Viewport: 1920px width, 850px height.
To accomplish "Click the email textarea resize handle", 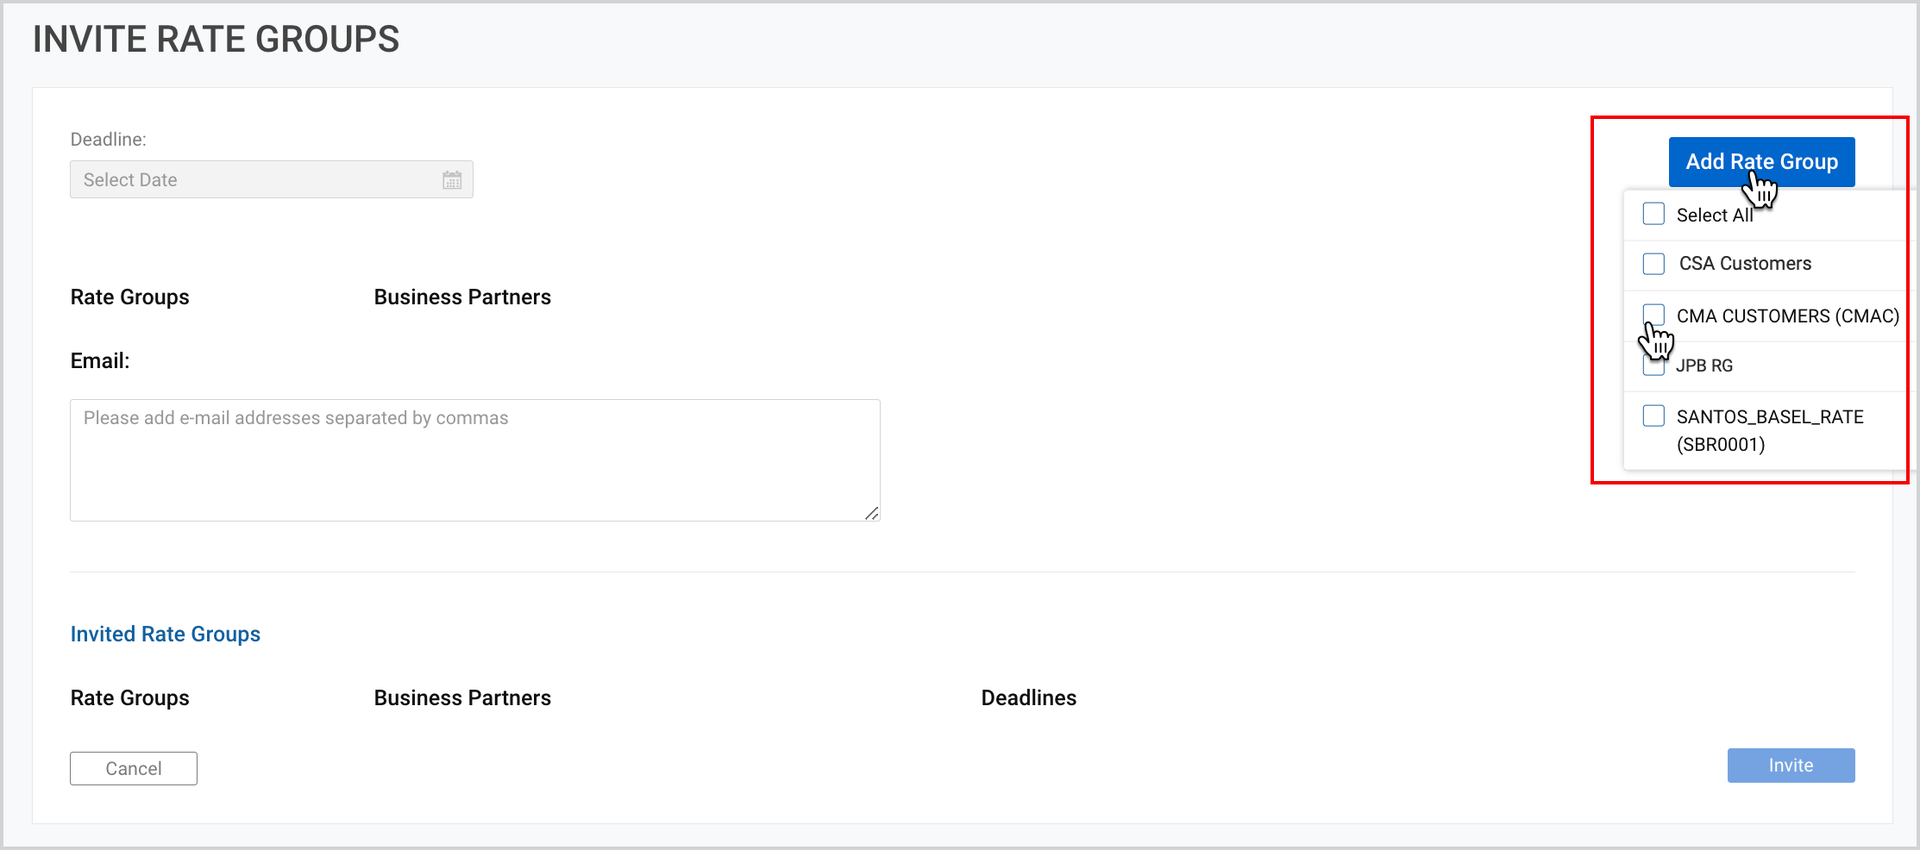I will pyautogui.click(x=872, y=513).
